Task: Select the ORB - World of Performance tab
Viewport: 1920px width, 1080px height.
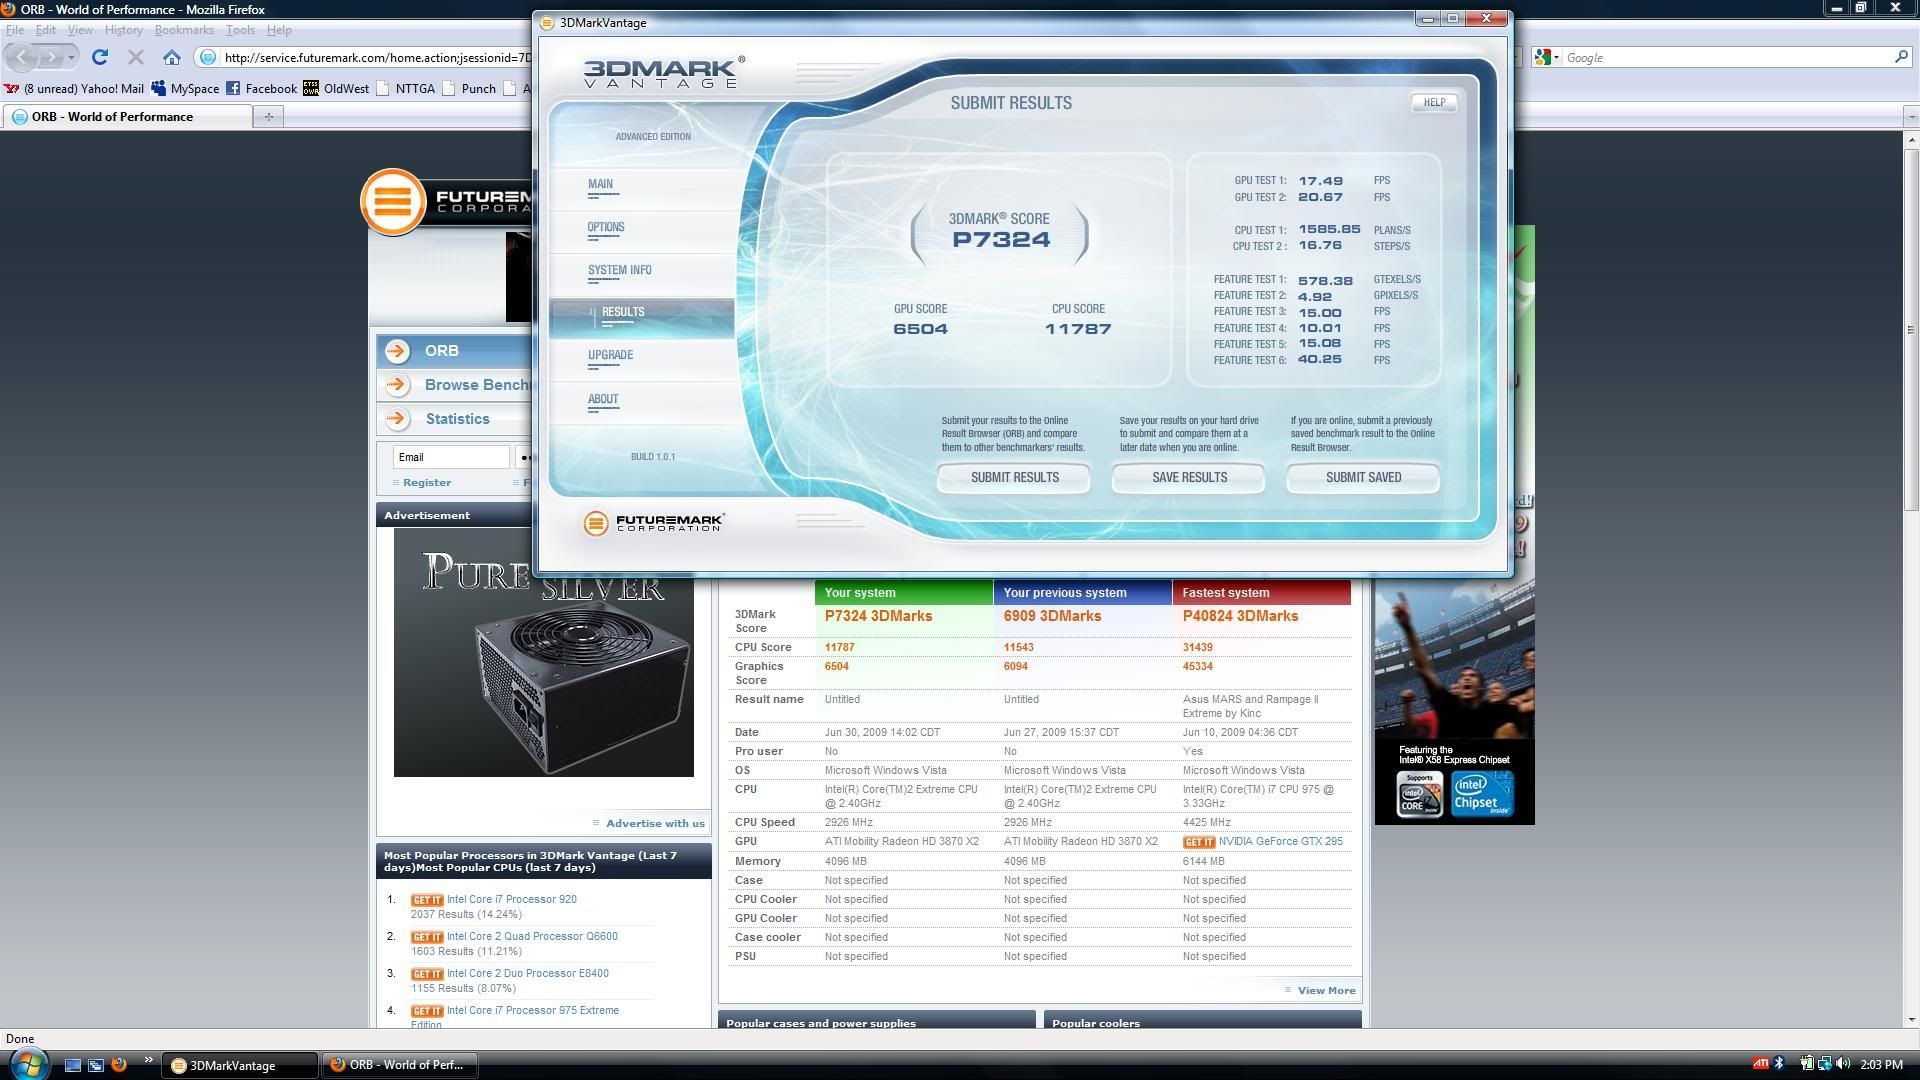Action: coord(127,117)
